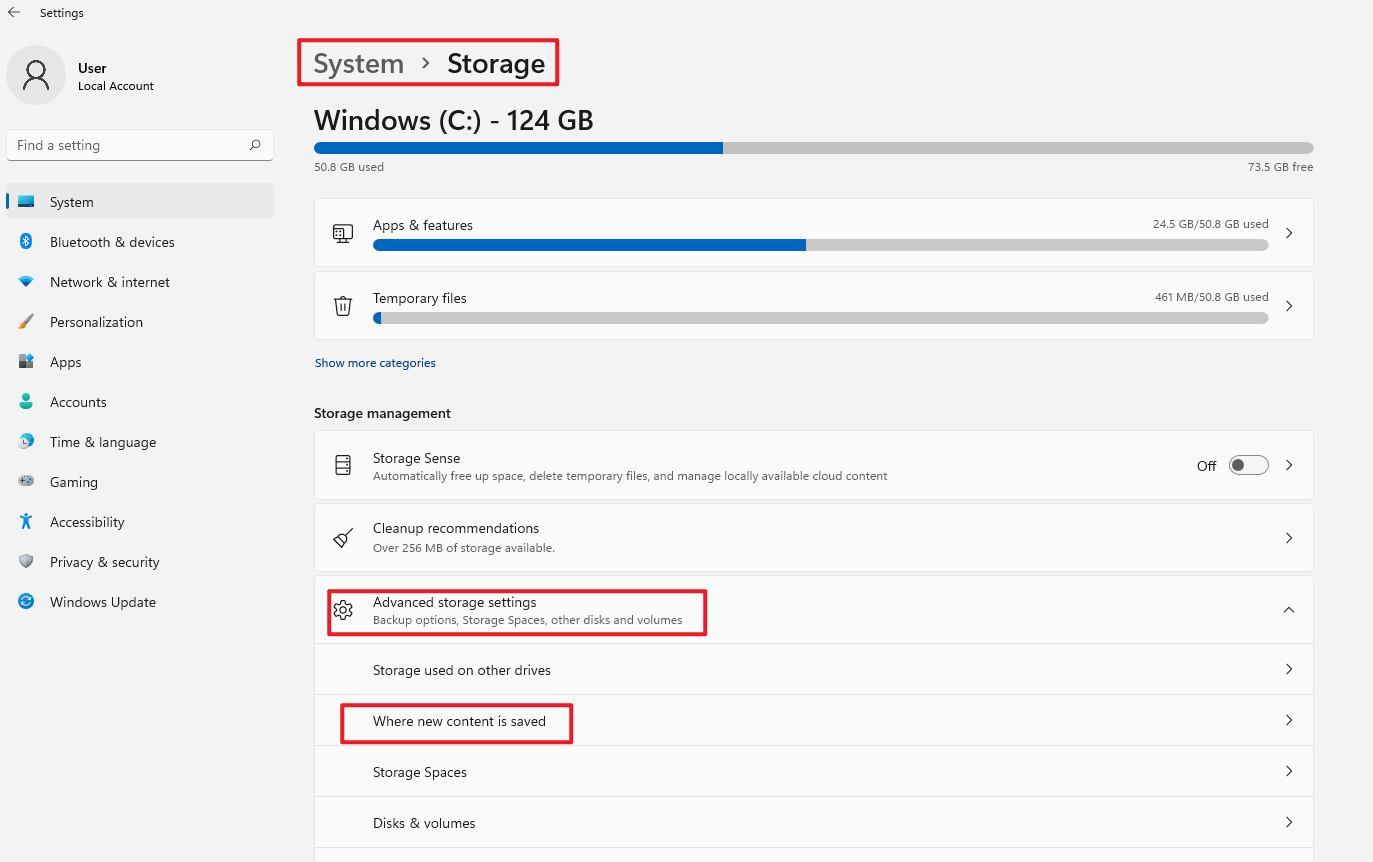Click the Bluetooth icon in sidebar
This screenshot has height=862, width=1373.
(x=26, y=242)
